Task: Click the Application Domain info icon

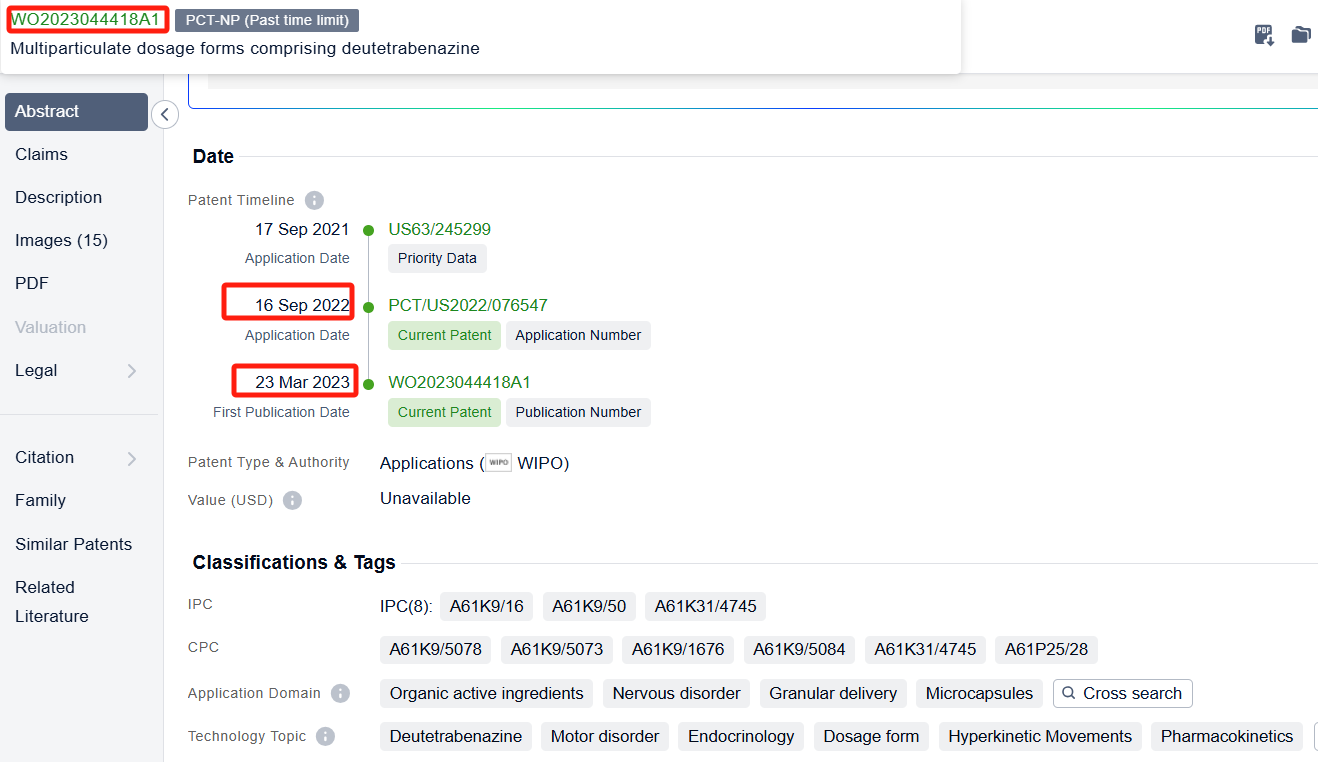Action: (340, 694)
